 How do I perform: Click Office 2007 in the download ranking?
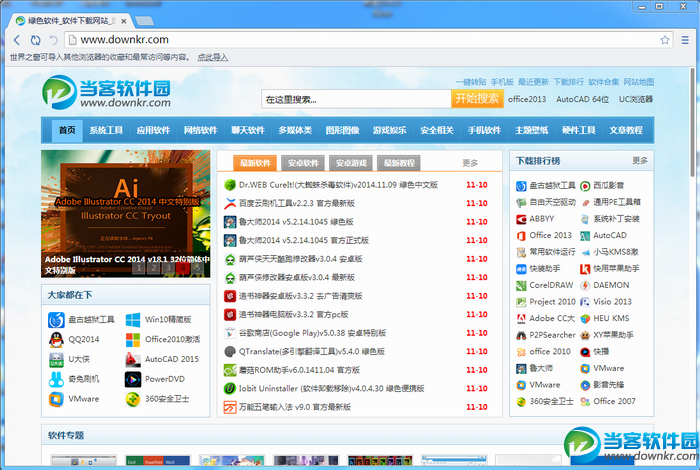click(614, 402)
